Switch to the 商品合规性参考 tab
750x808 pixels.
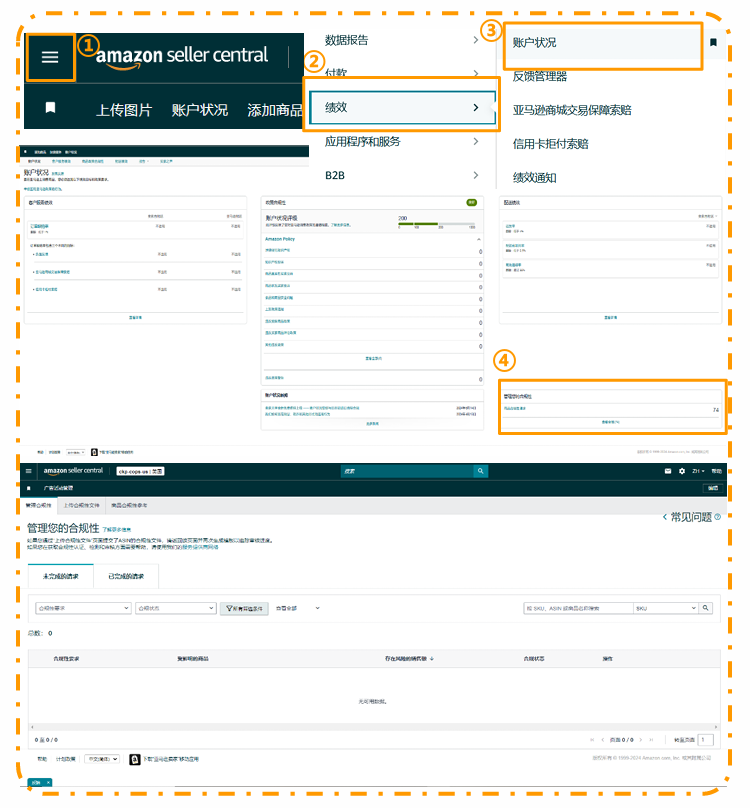click(129, 506)
